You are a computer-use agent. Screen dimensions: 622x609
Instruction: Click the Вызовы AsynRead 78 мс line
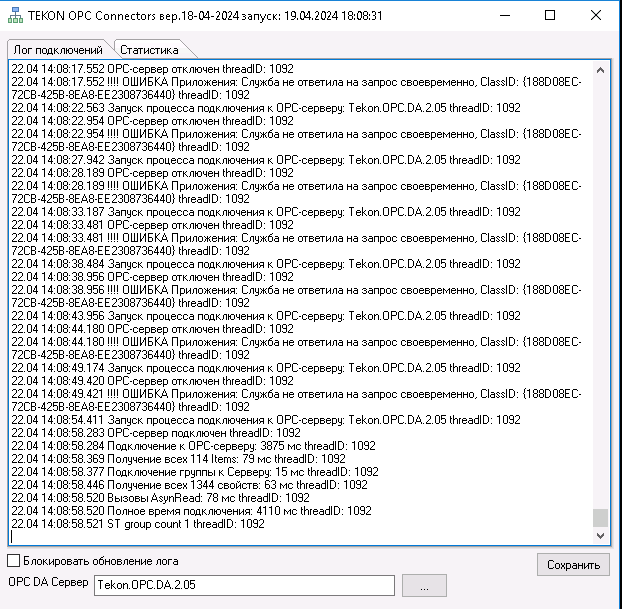pyautogui.click(x=160, y=498)
